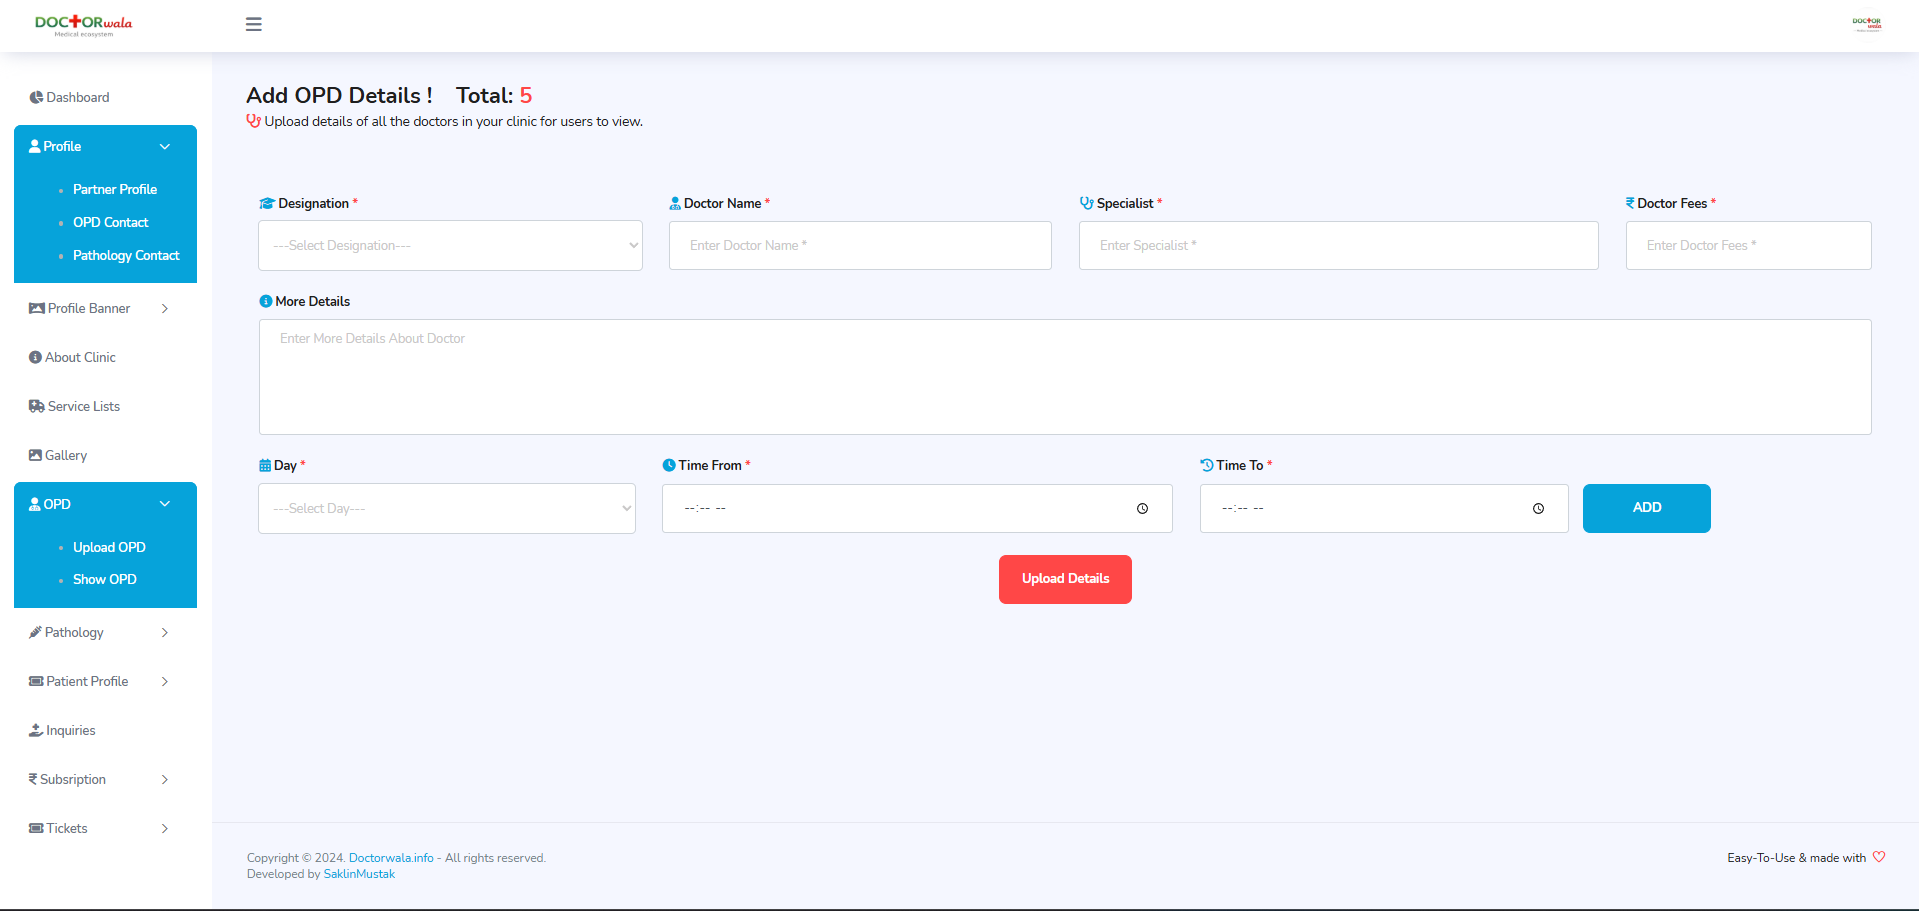Click the Profile user icon in sidebar
Image resolution: width=1919 pixels, height=911 pixels.
click(35, 146)
